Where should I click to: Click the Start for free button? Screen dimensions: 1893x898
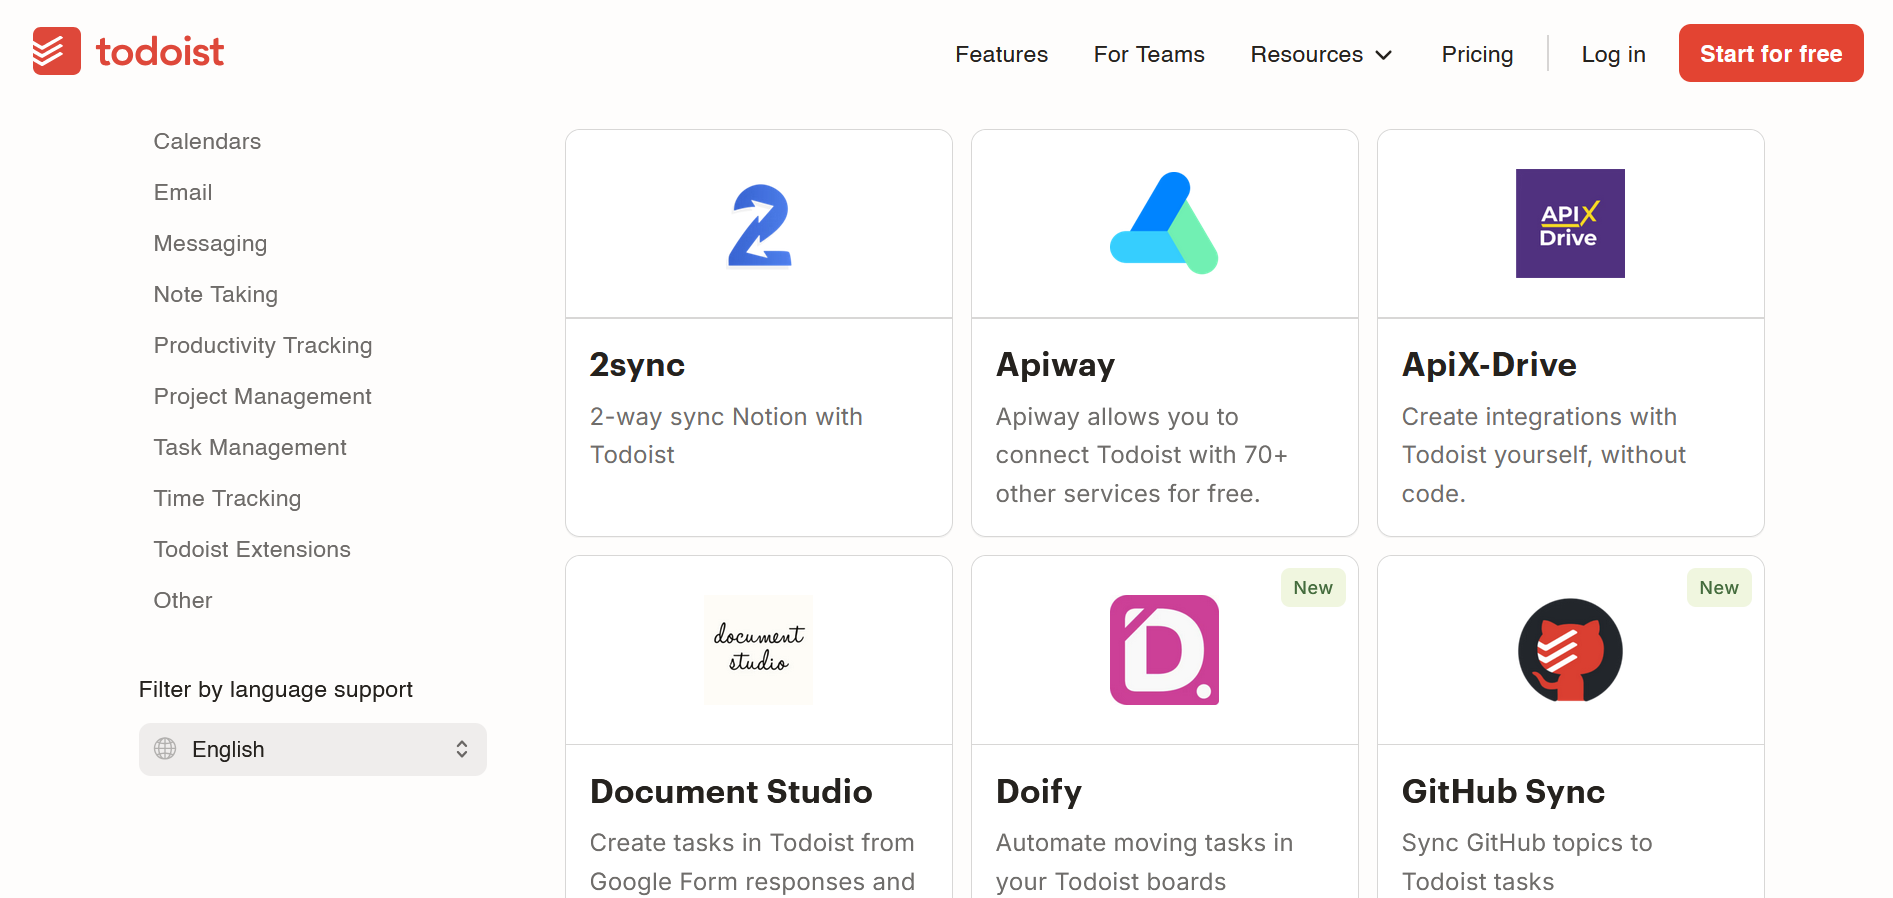tap(1771, 53)
